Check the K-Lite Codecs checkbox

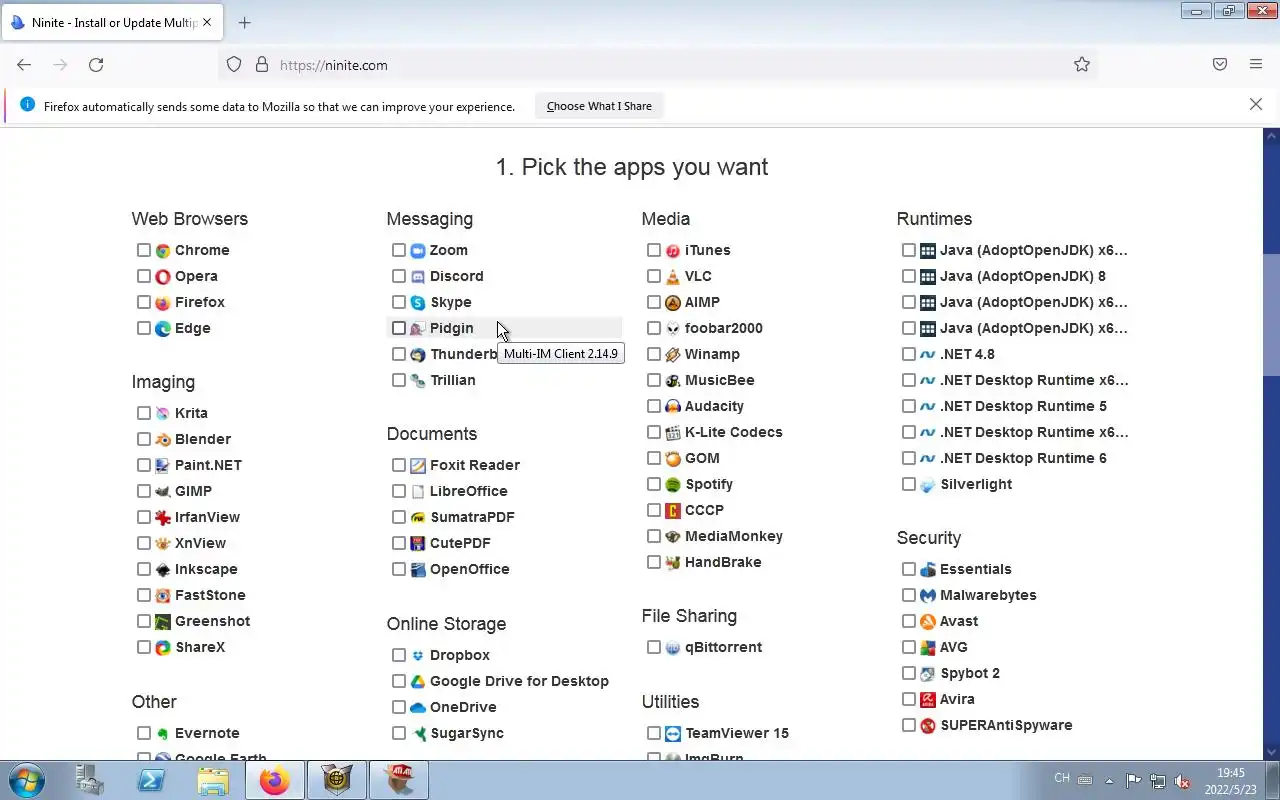654,432
